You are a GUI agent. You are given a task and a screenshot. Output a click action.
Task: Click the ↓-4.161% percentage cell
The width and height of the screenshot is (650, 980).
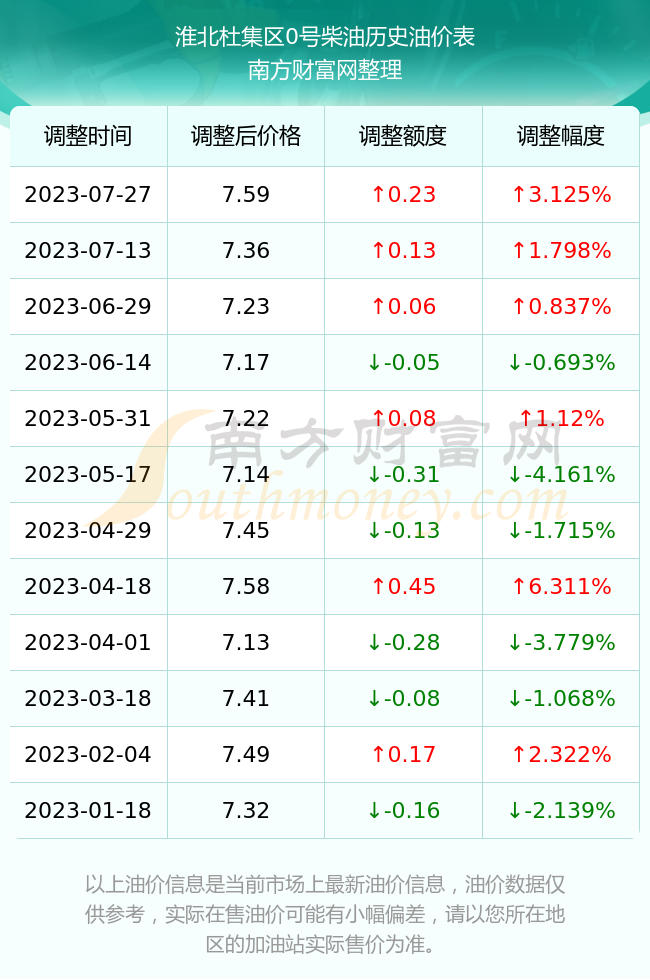tap(561, 474)
